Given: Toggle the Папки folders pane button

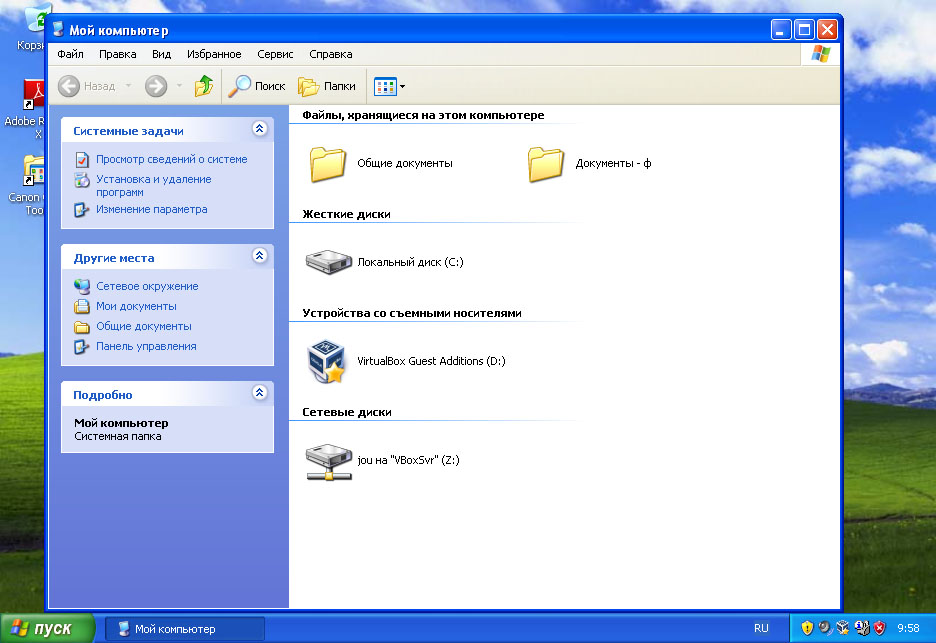Looking at the screenshot, I should 327,86.
